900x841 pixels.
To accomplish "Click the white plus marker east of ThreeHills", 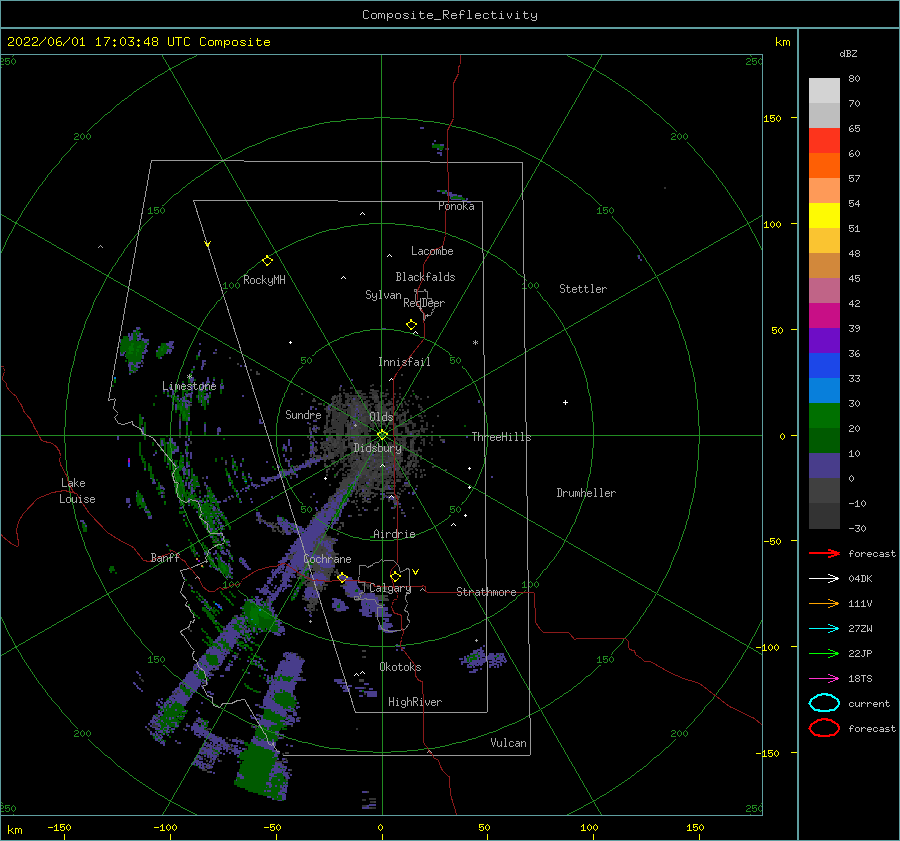I will pos(565,402).
